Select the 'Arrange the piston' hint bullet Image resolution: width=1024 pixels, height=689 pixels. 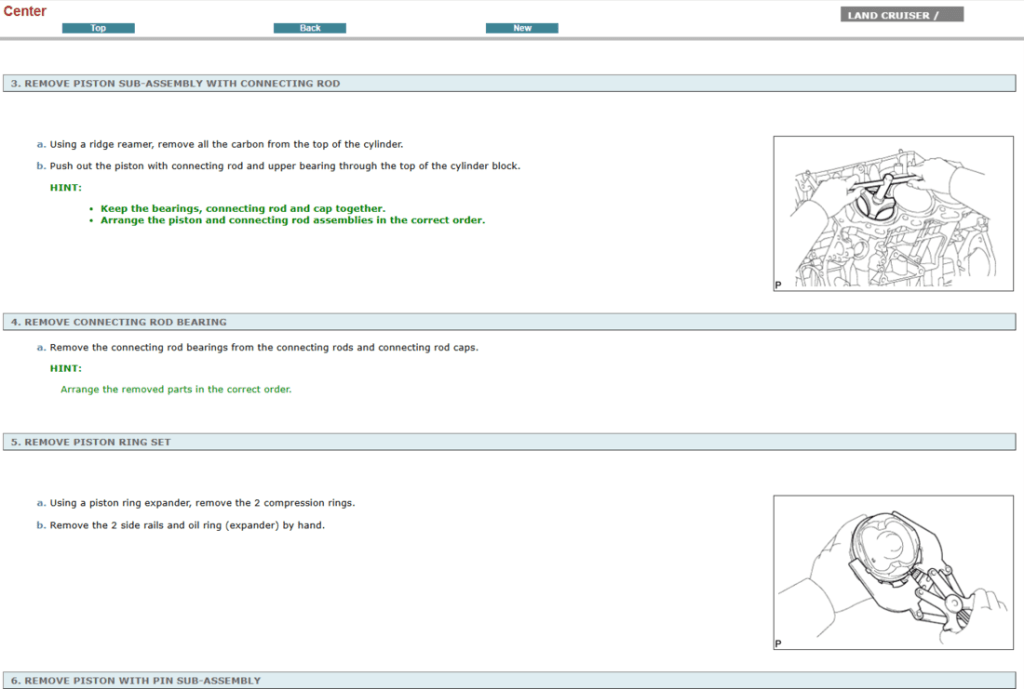tap(292, 220)
